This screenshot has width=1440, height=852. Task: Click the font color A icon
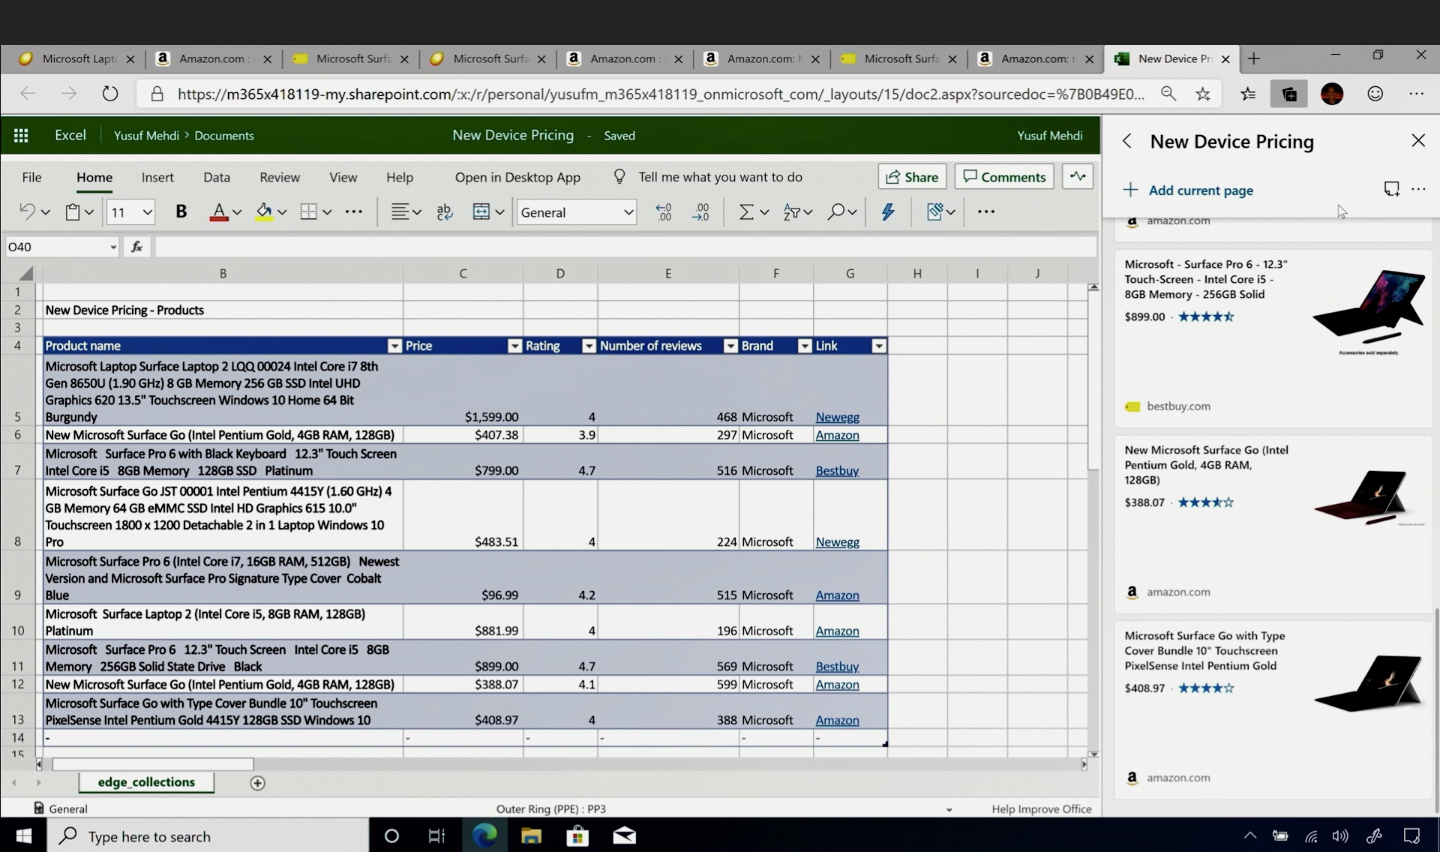[218, 212]
